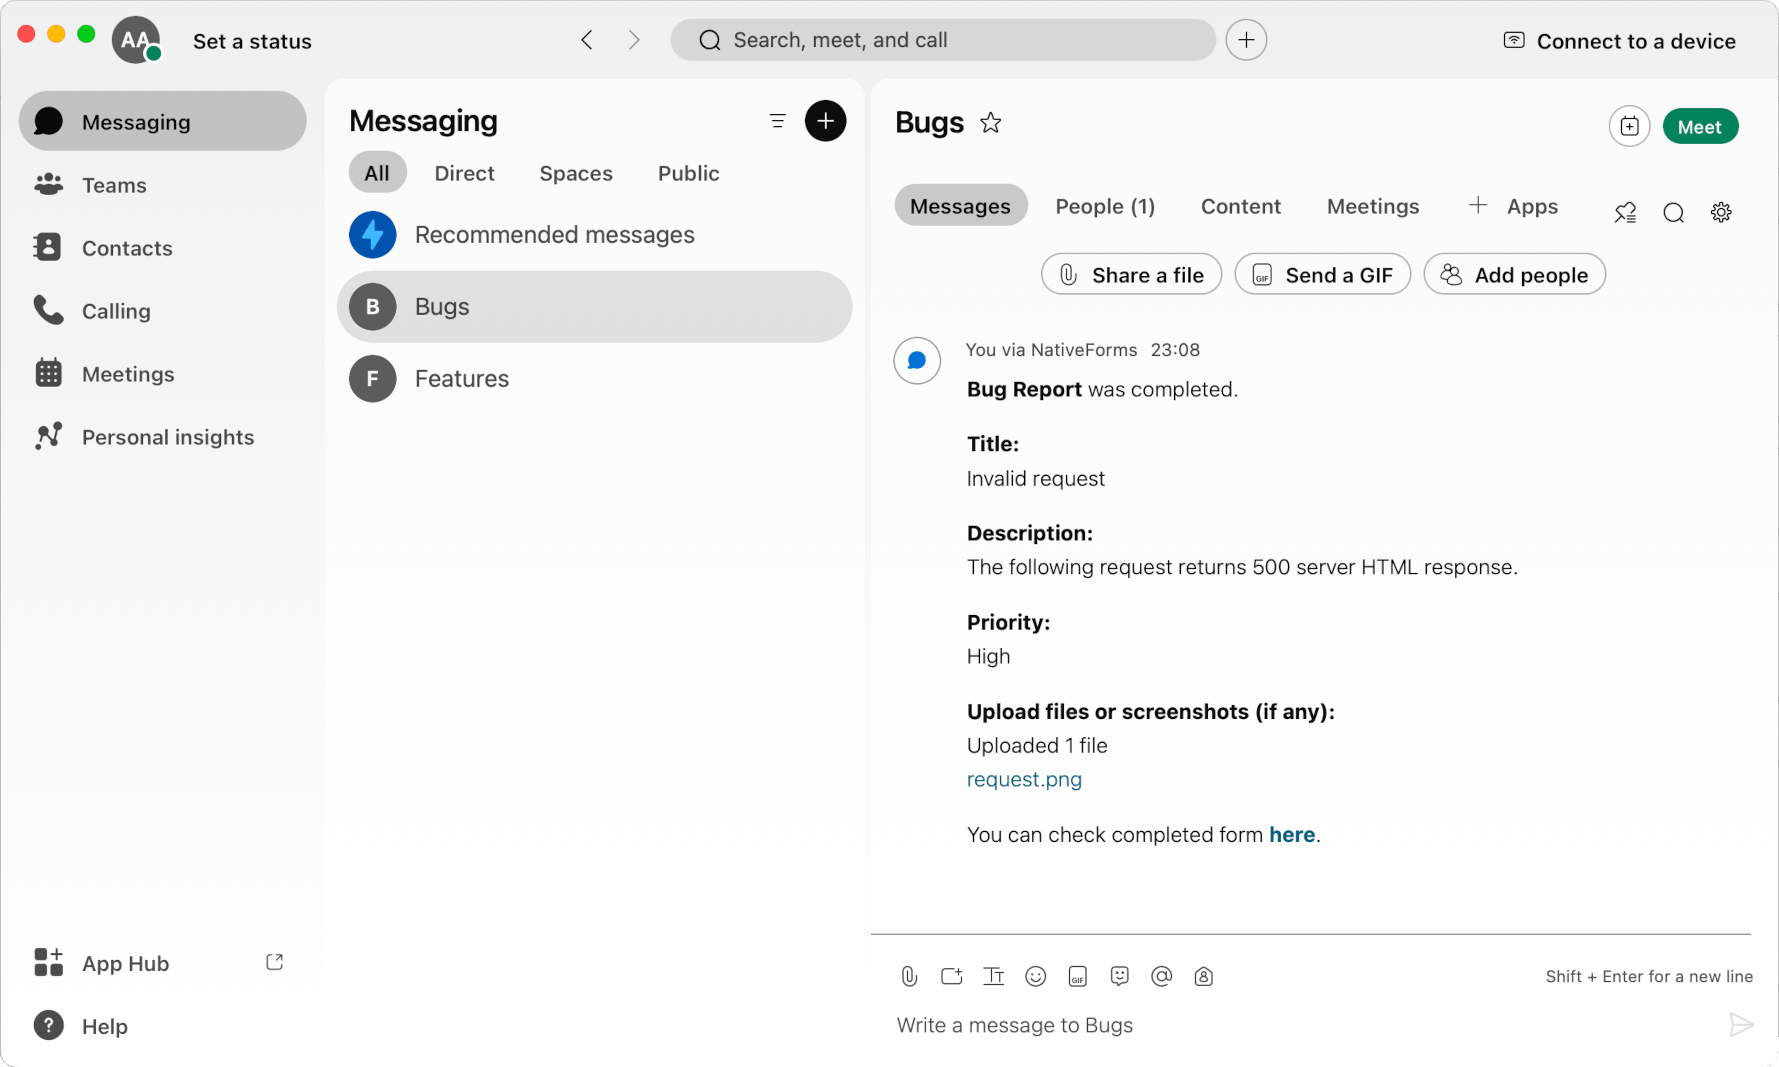Open screen capture icon in composer
Image resolution: width=1779 pixels, height=1067 pixels.
(951, 976)
